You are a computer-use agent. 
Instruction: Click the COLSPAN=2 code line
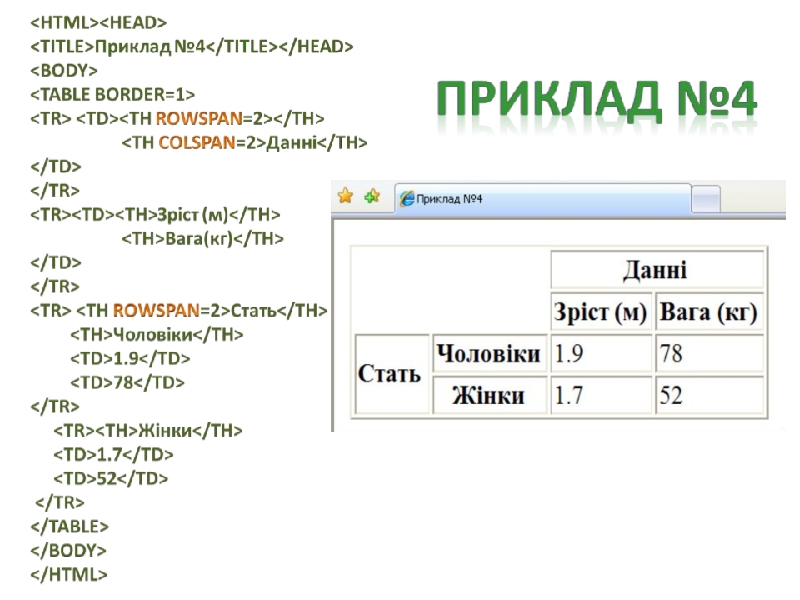pos(244,143)
